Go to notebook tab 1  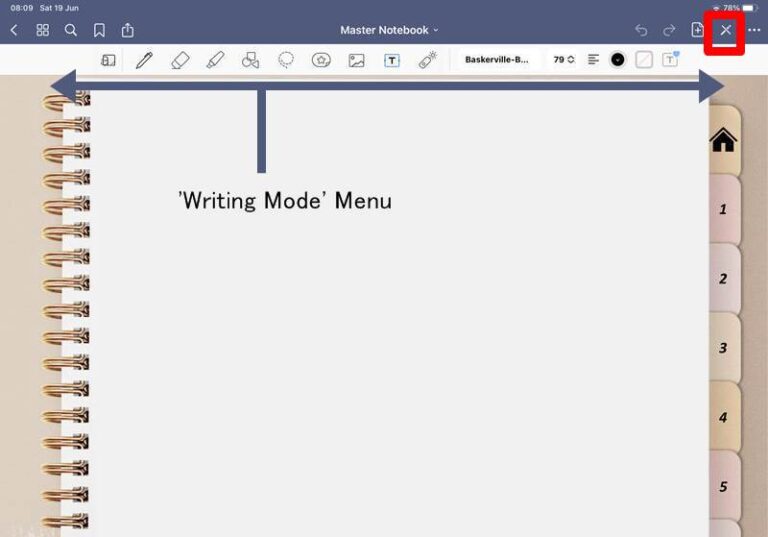pyautogui.click(x=723, y=210)
